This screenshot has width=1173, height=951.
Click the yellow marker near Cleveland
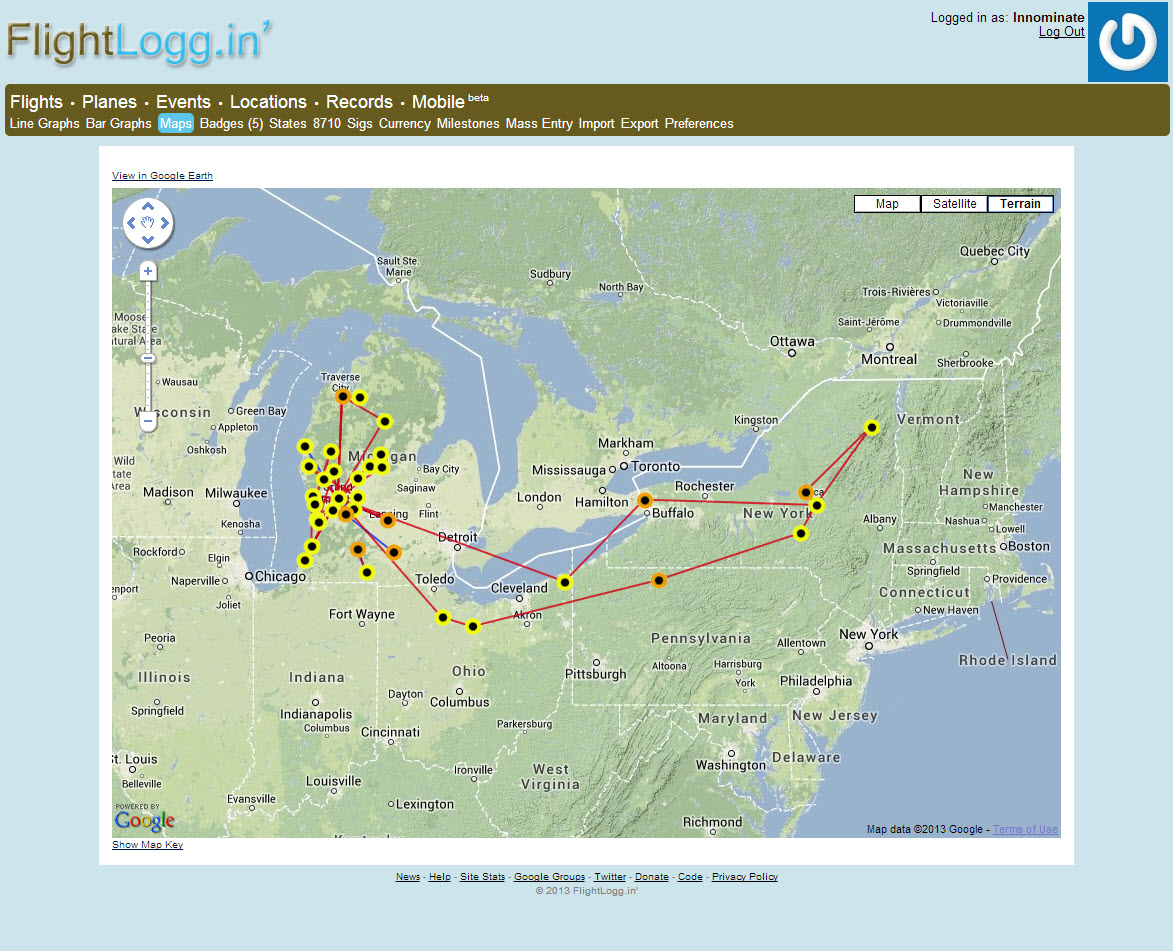point(565,582)
